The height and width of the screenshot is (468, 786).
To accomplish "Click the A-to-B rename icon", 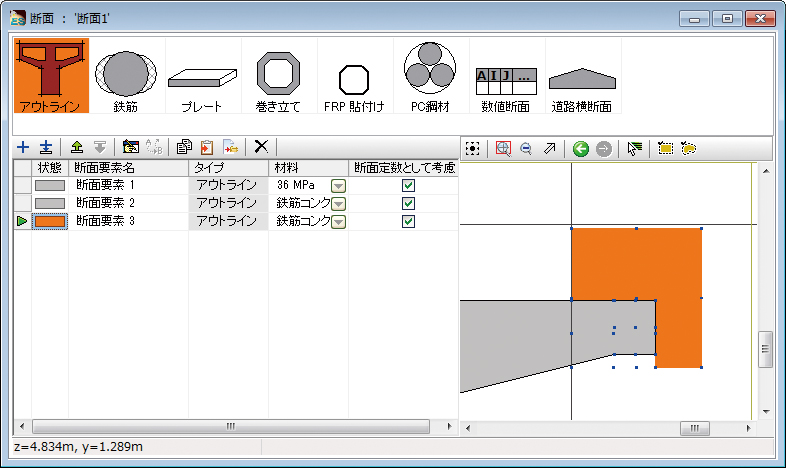I will (x=154, y=147).
